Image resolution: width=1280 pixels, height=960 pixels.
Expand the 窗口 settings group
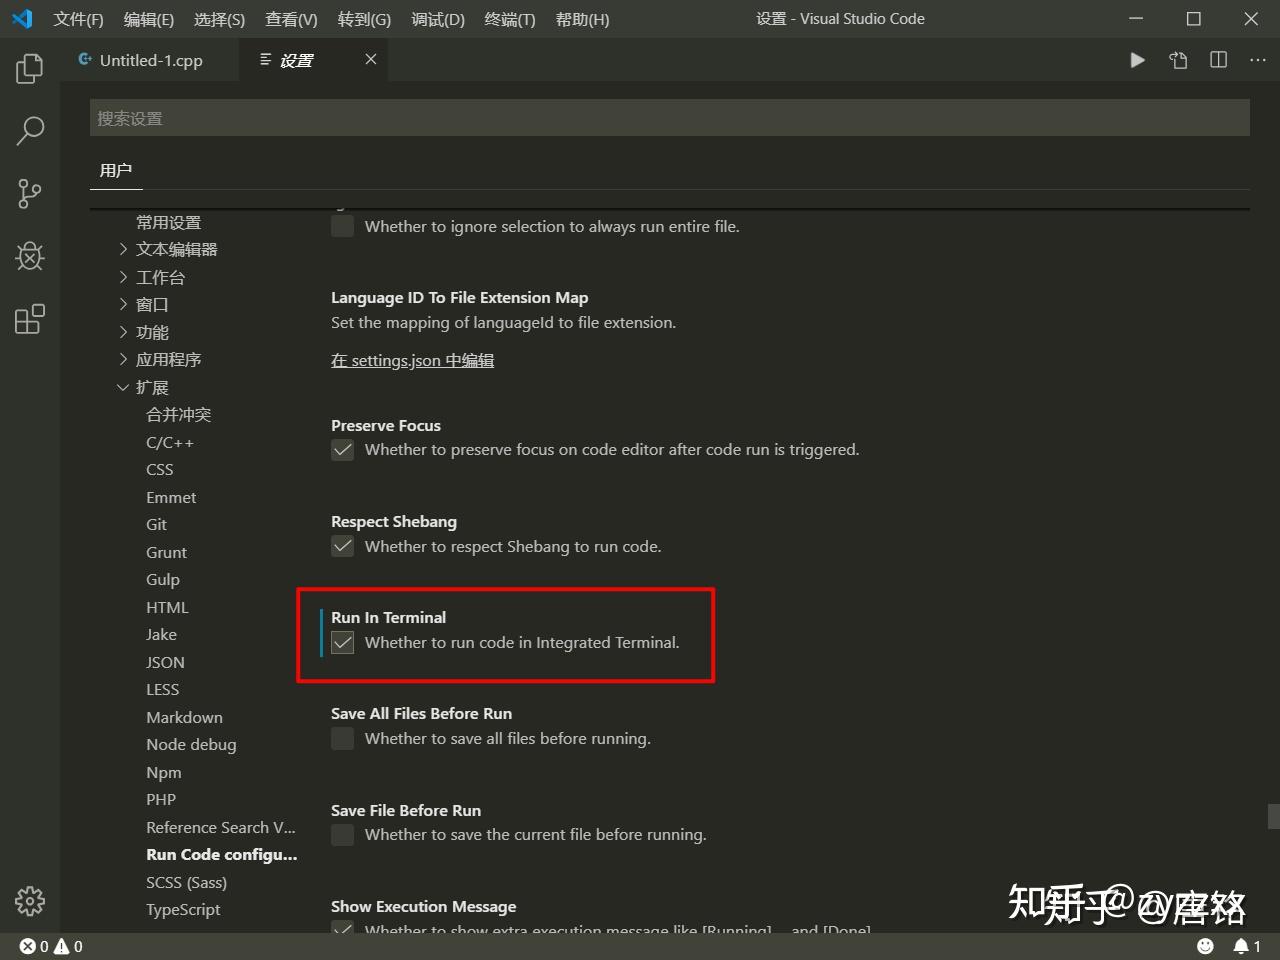point(124,304)
